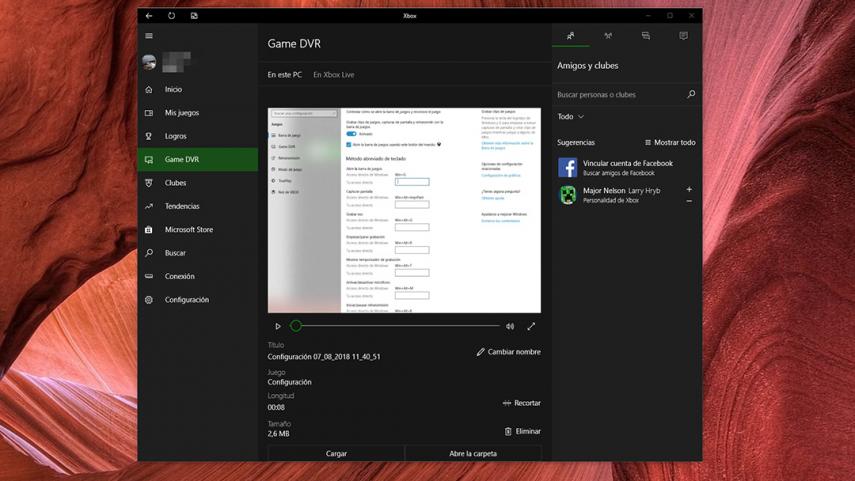Switch to En este PC tab

pos(284,75)
